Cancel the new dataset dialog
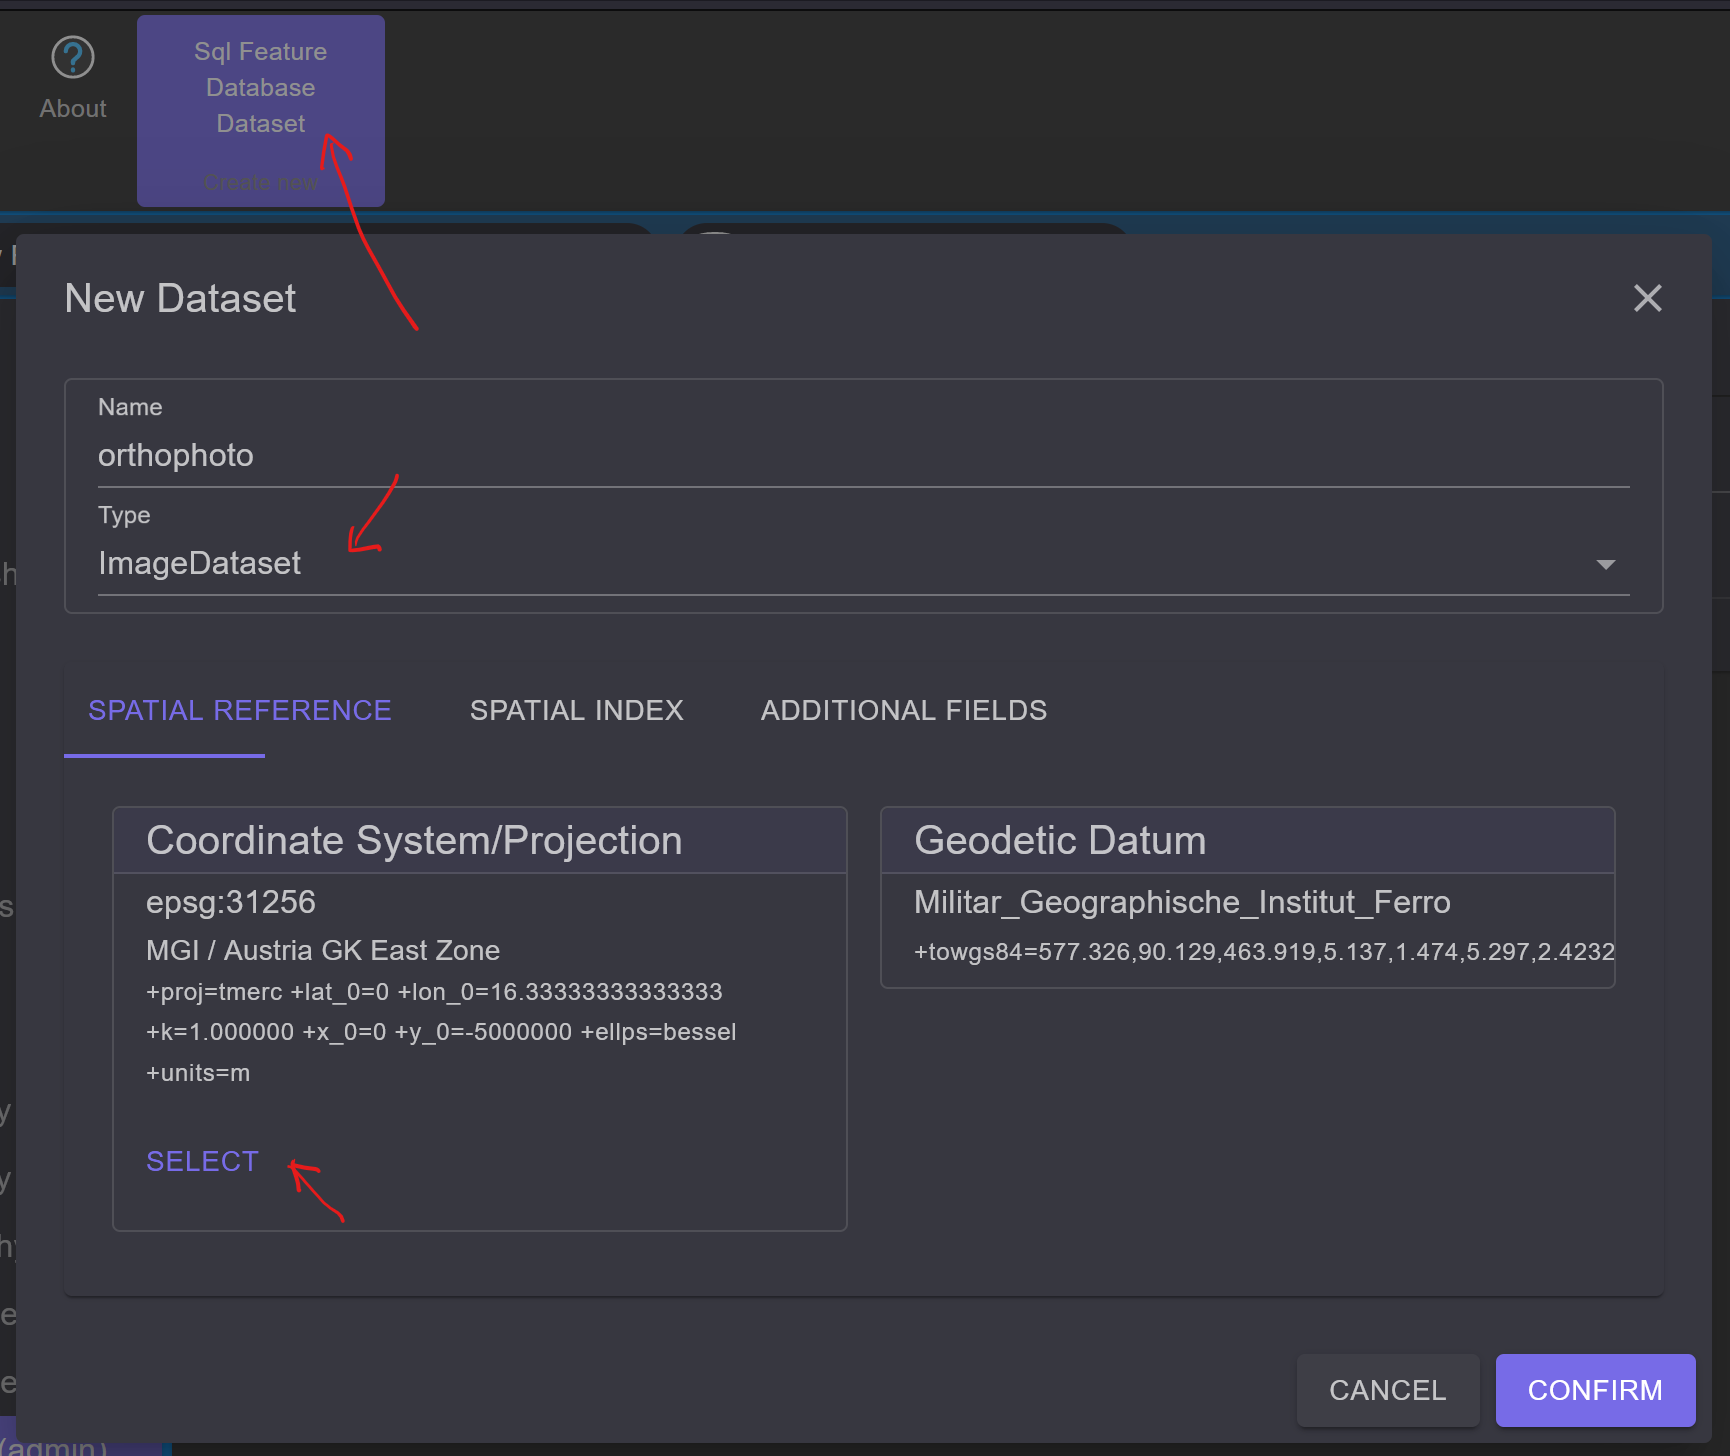Viewport: 1730px width, 1456px height. (x=1387, y=1390)
